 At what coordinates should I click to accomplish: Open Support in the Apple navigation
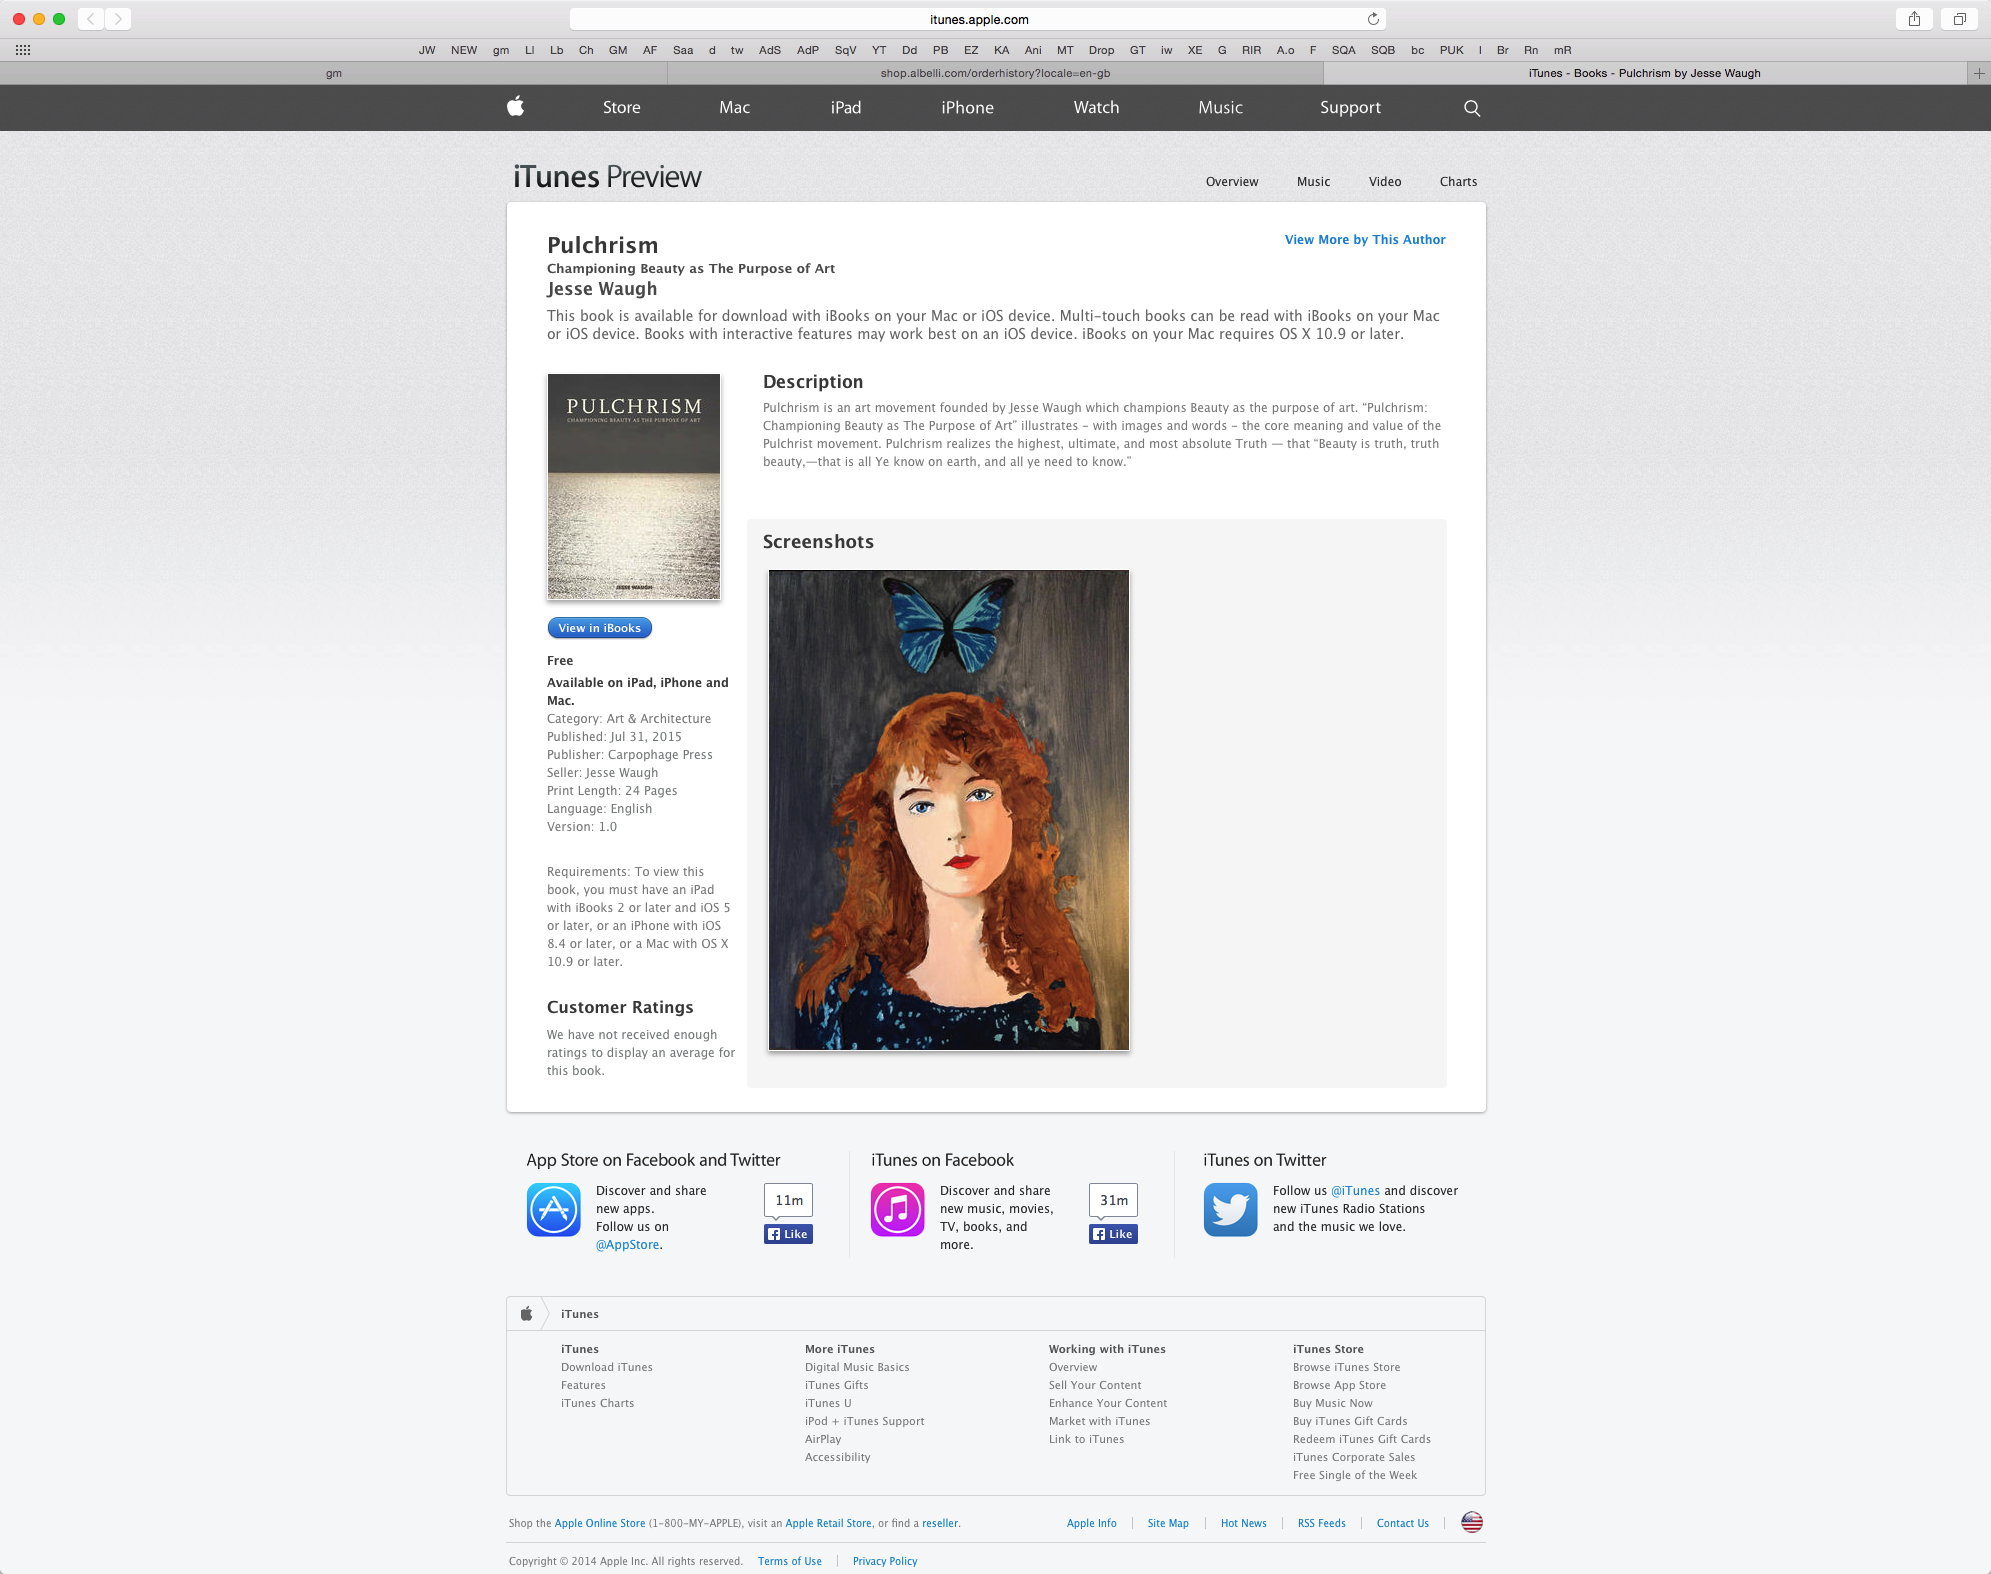(1350, 108)
